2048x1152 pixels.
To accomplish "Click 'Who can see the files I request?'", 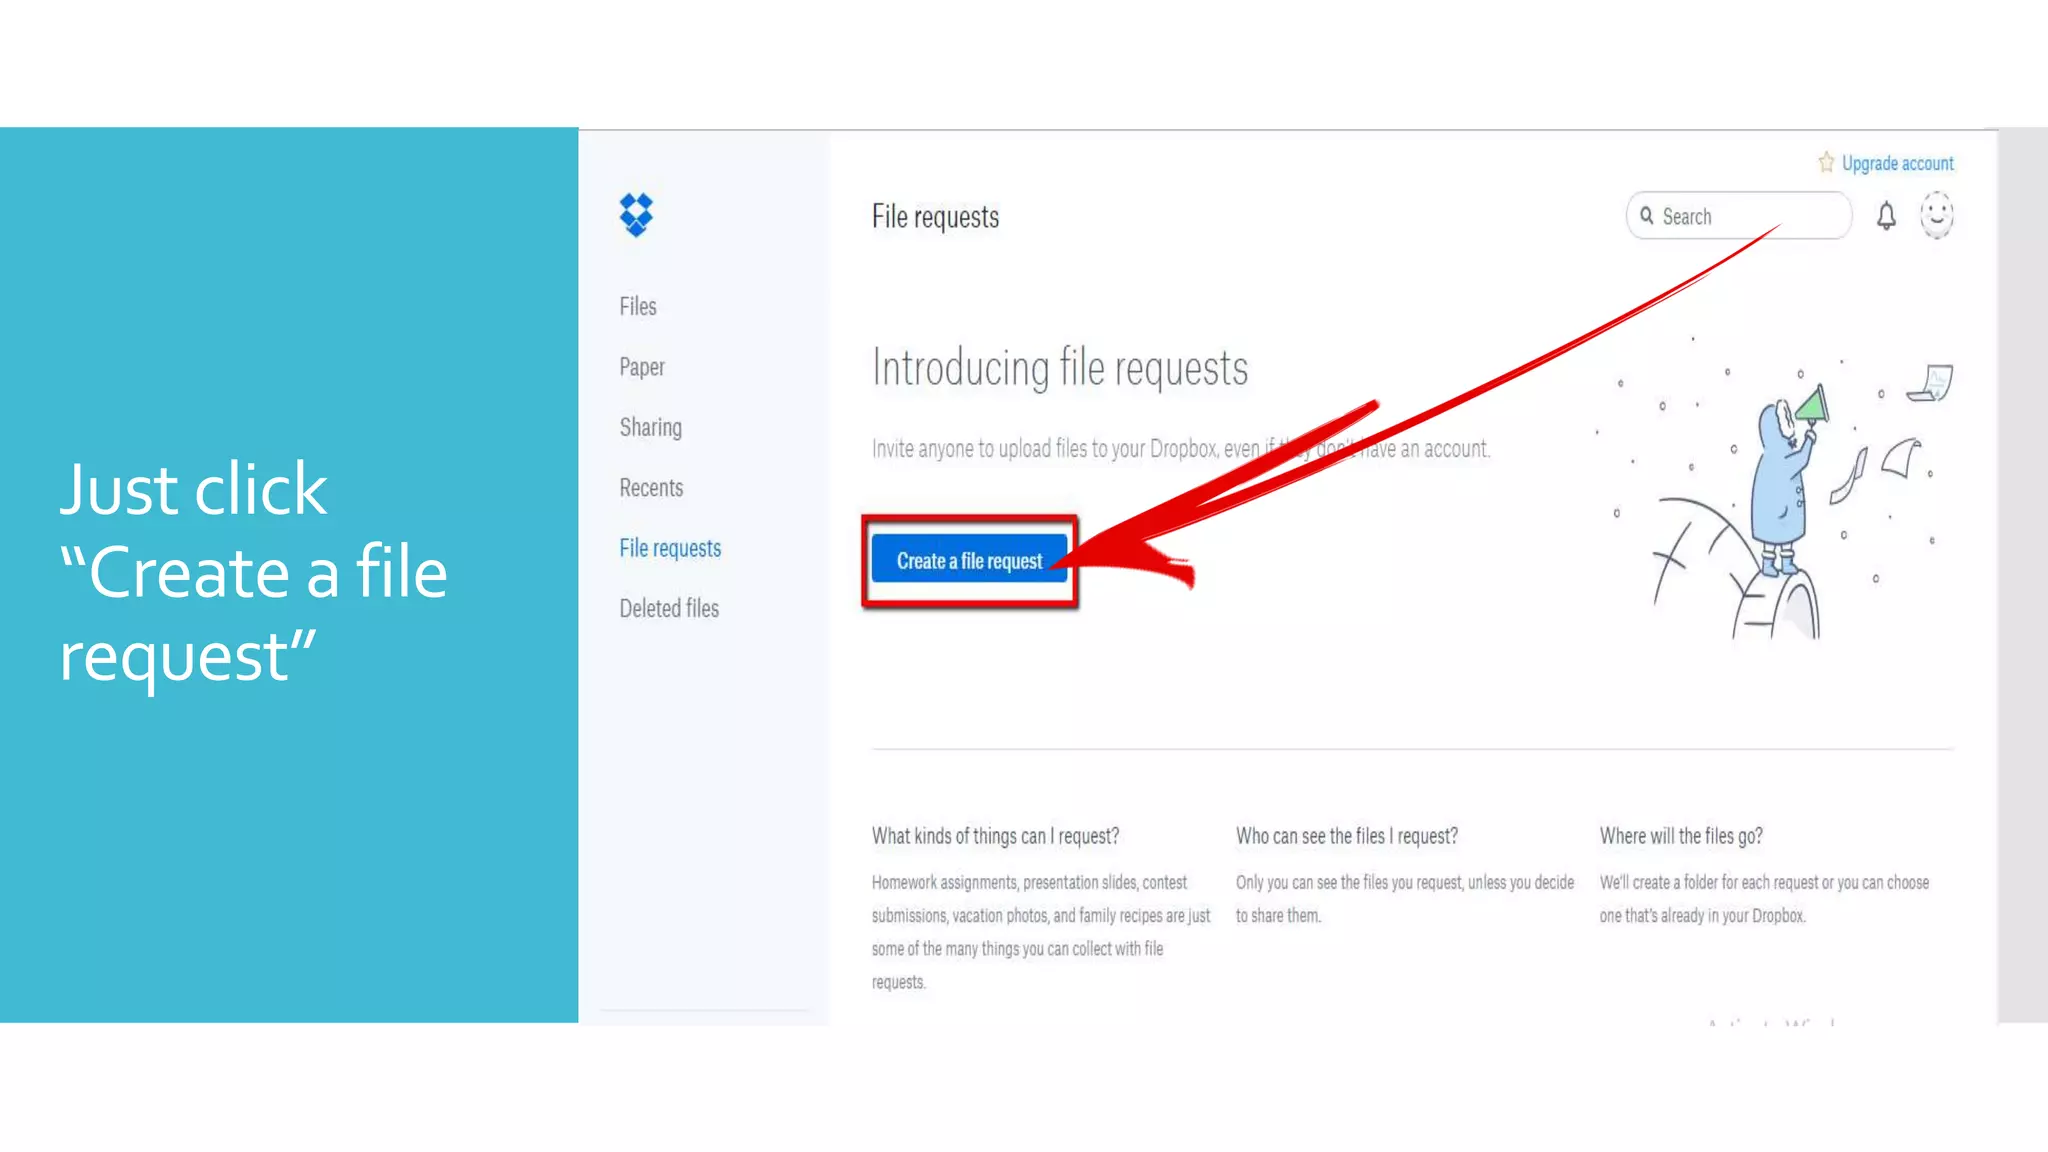I will (x=1347, y=836).
